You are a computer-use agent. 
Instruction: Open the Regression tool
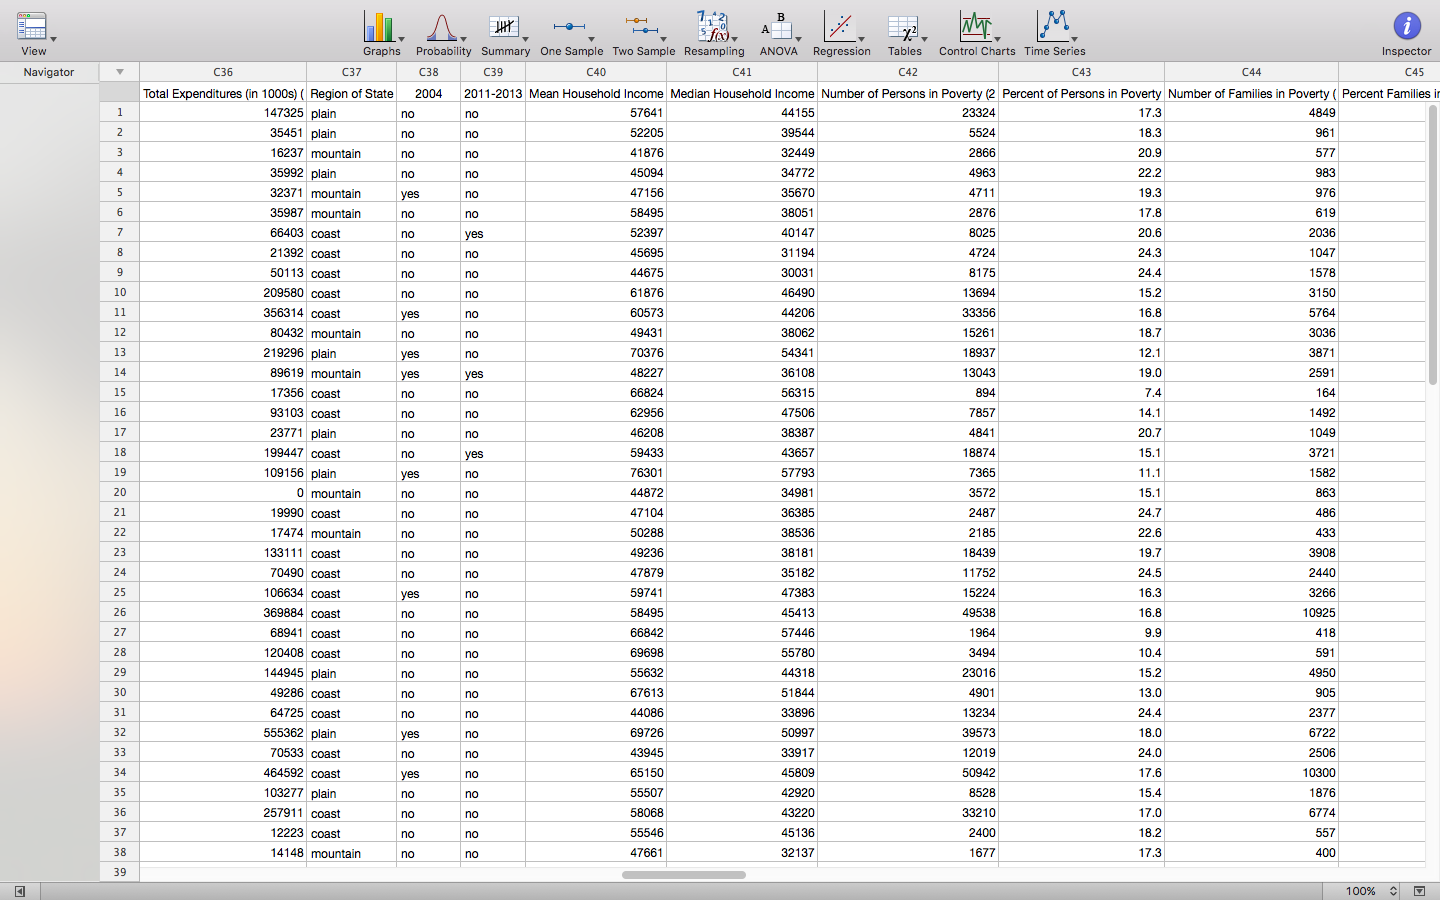tap(841, 33)
